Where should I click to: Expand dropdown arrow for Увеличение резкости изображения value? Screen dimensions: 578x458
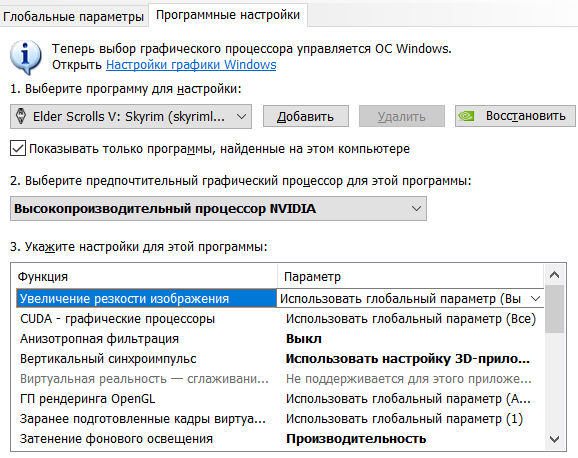536,298
